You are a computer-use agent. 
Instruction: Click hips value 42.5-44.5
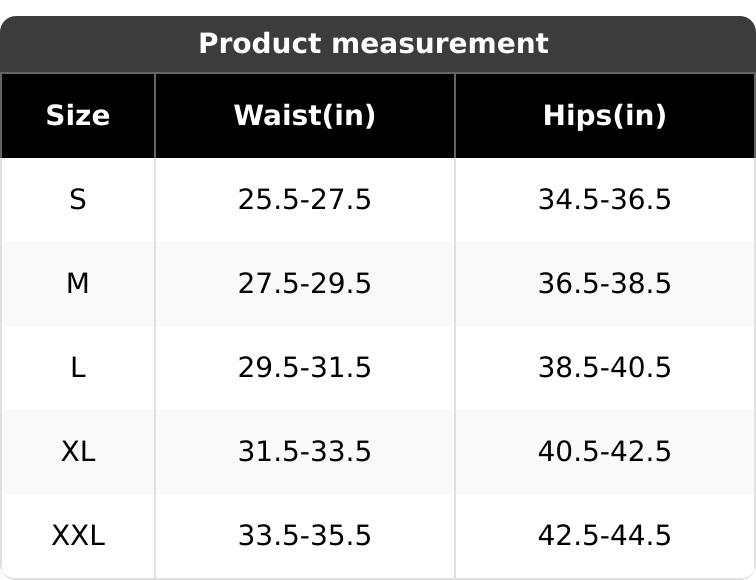(x=604, y=536)
